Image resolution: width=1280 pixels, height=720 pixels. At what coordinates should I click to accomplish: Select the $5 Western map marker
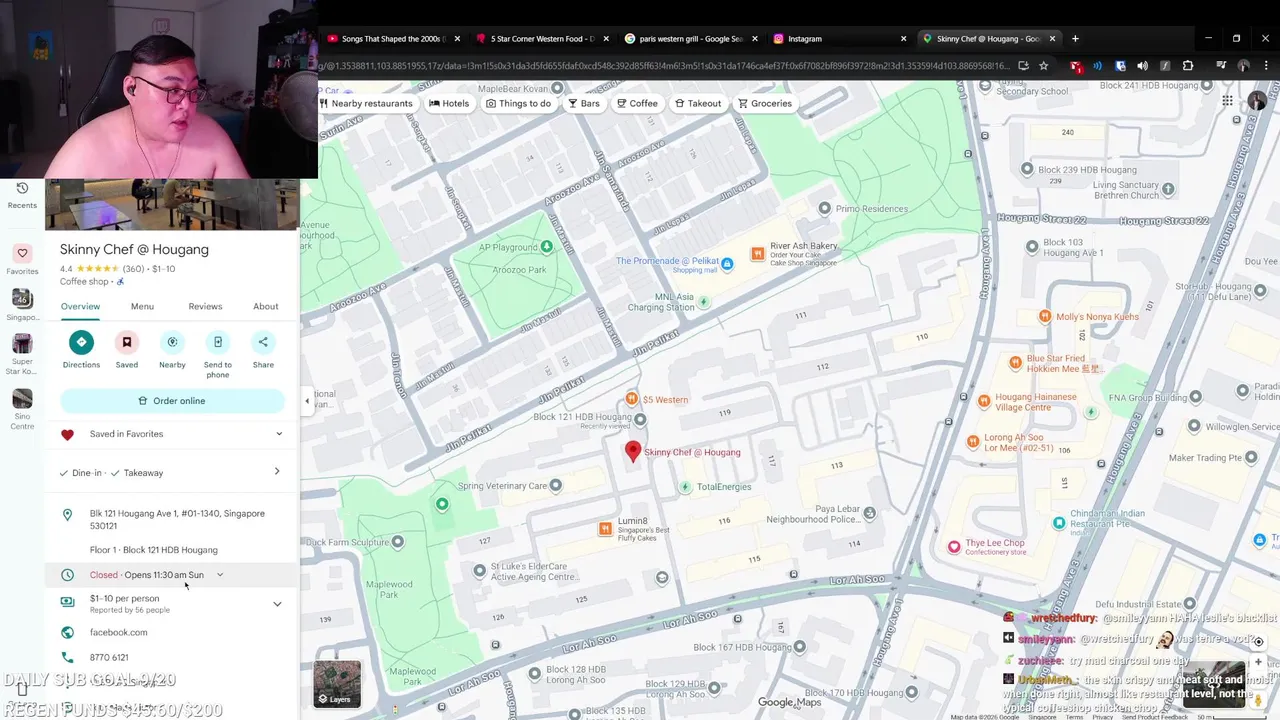(632, 399)
